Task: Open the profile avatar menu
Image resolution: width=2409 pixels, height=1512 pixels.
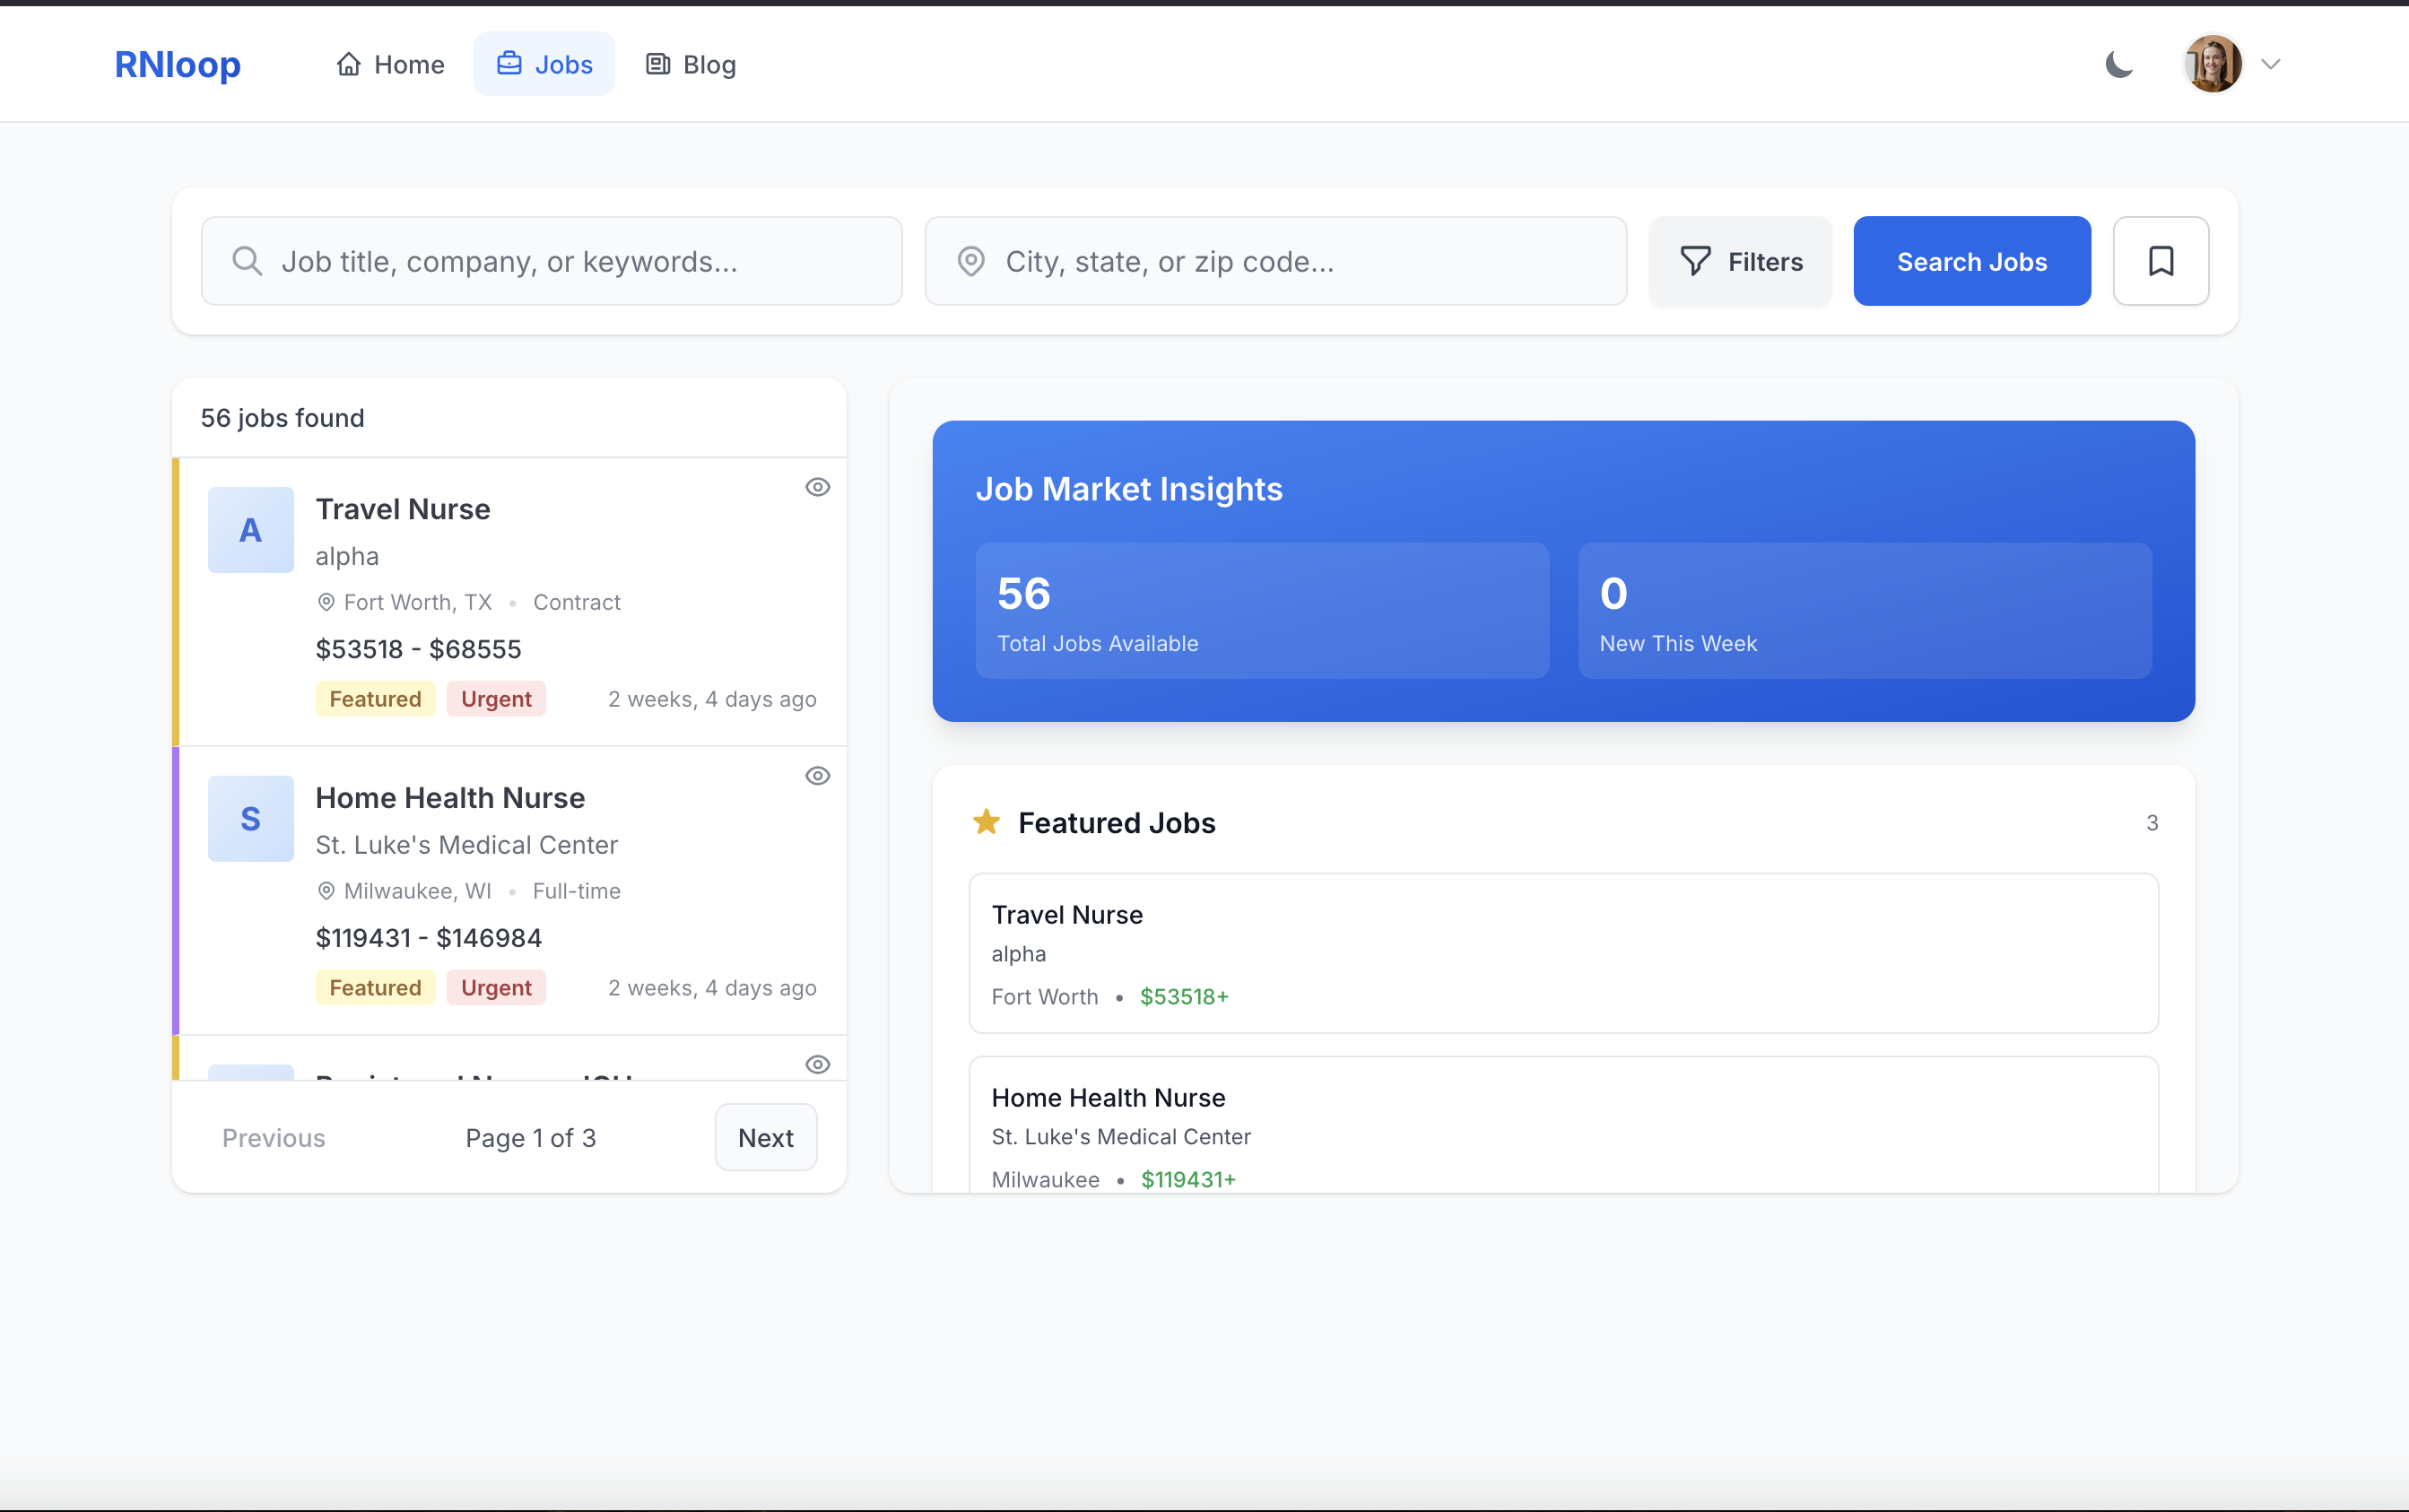Action: point(2213,64)
